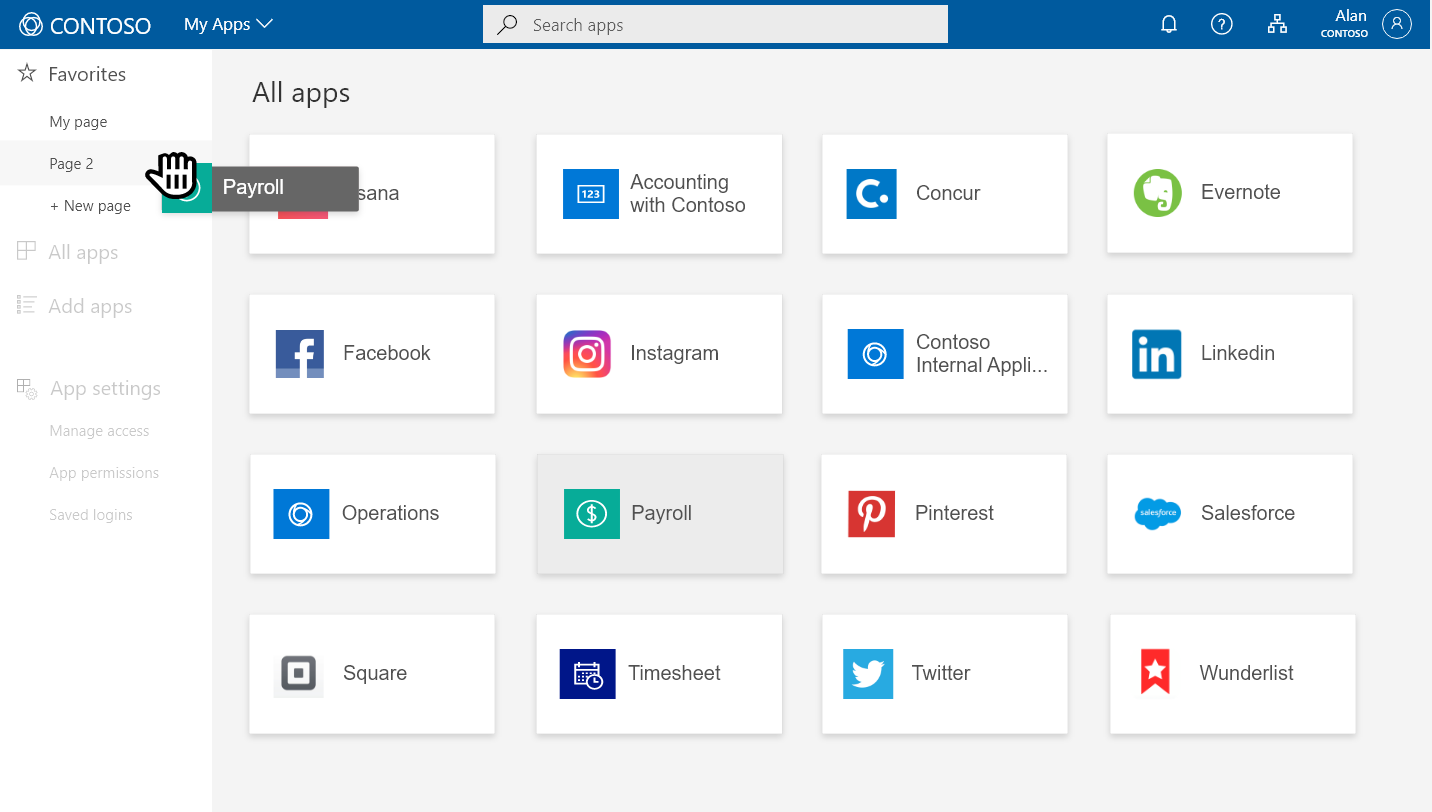Click the Add apps list icon
This screenshot has height=812, width=1432.
pyautogui.click(x=26, y=305)
